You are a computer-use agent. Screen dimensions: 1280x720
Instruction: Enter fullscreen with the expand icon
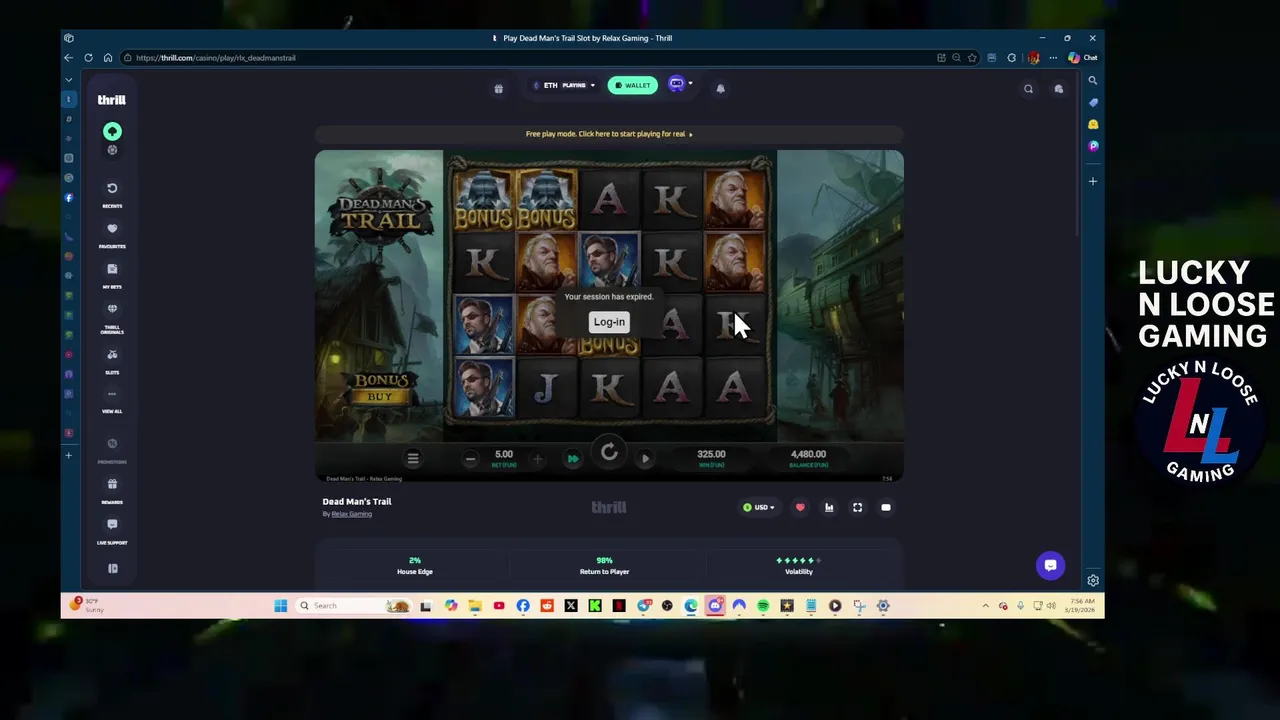pos(857,508)
